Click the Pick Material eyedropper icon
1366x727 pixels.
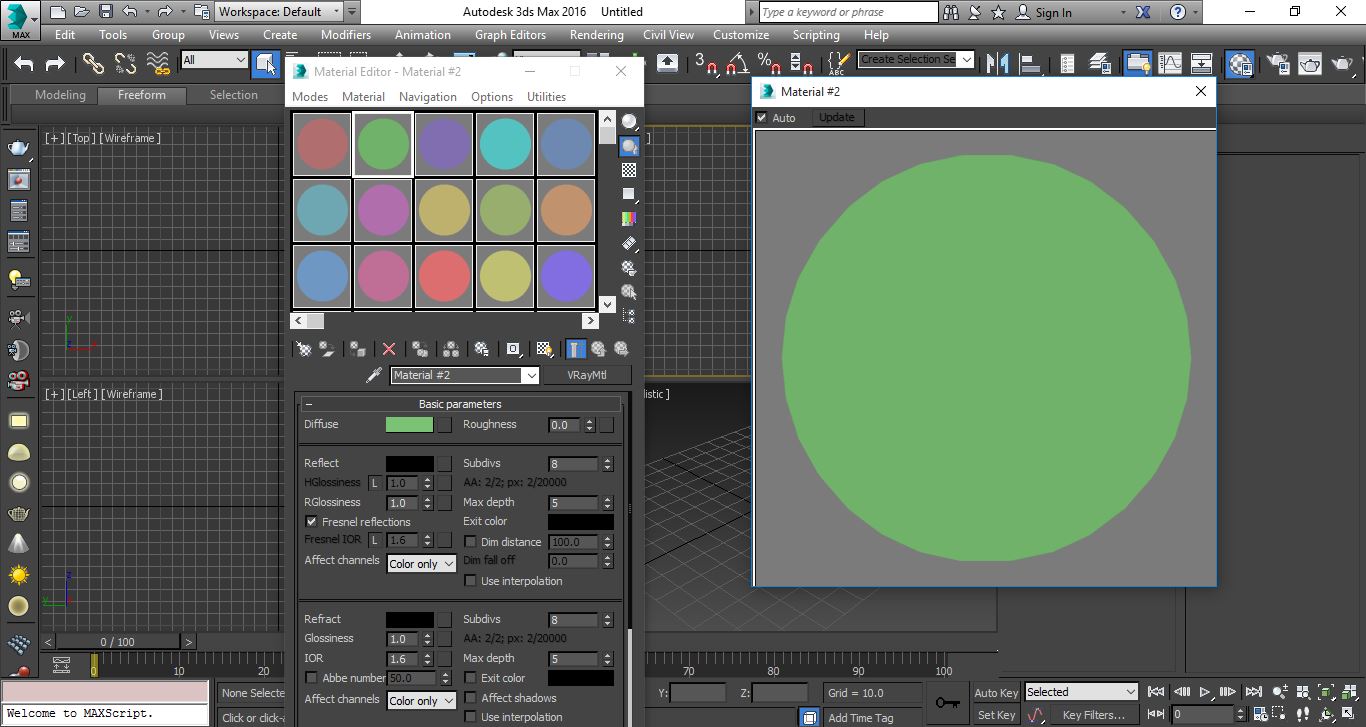click(374, 375)
